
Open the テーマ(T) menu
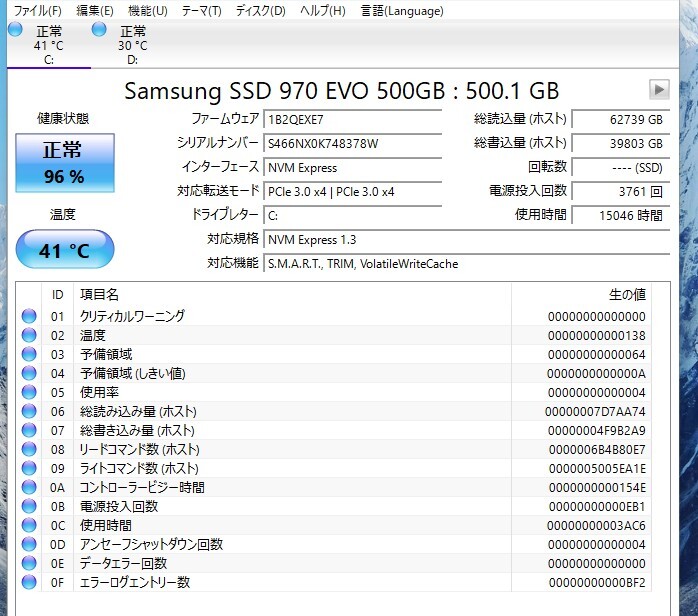point(202,11)
